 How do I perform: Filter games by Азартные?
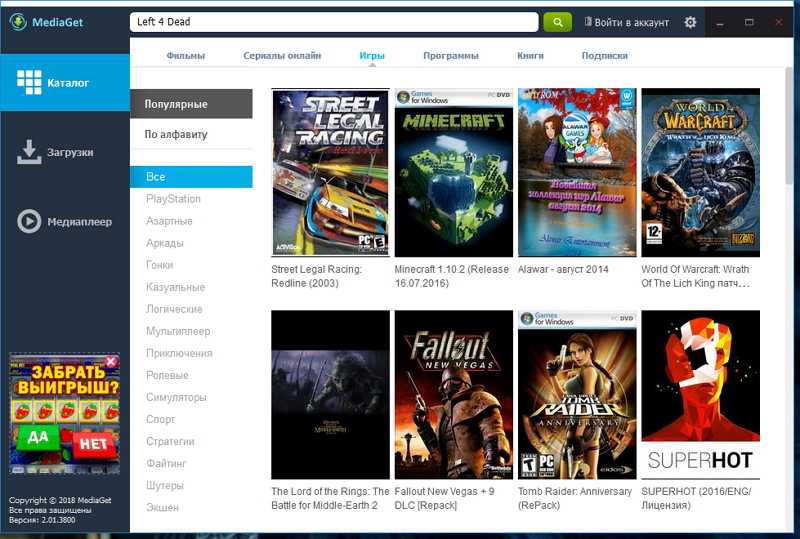(x=169, y=220)
